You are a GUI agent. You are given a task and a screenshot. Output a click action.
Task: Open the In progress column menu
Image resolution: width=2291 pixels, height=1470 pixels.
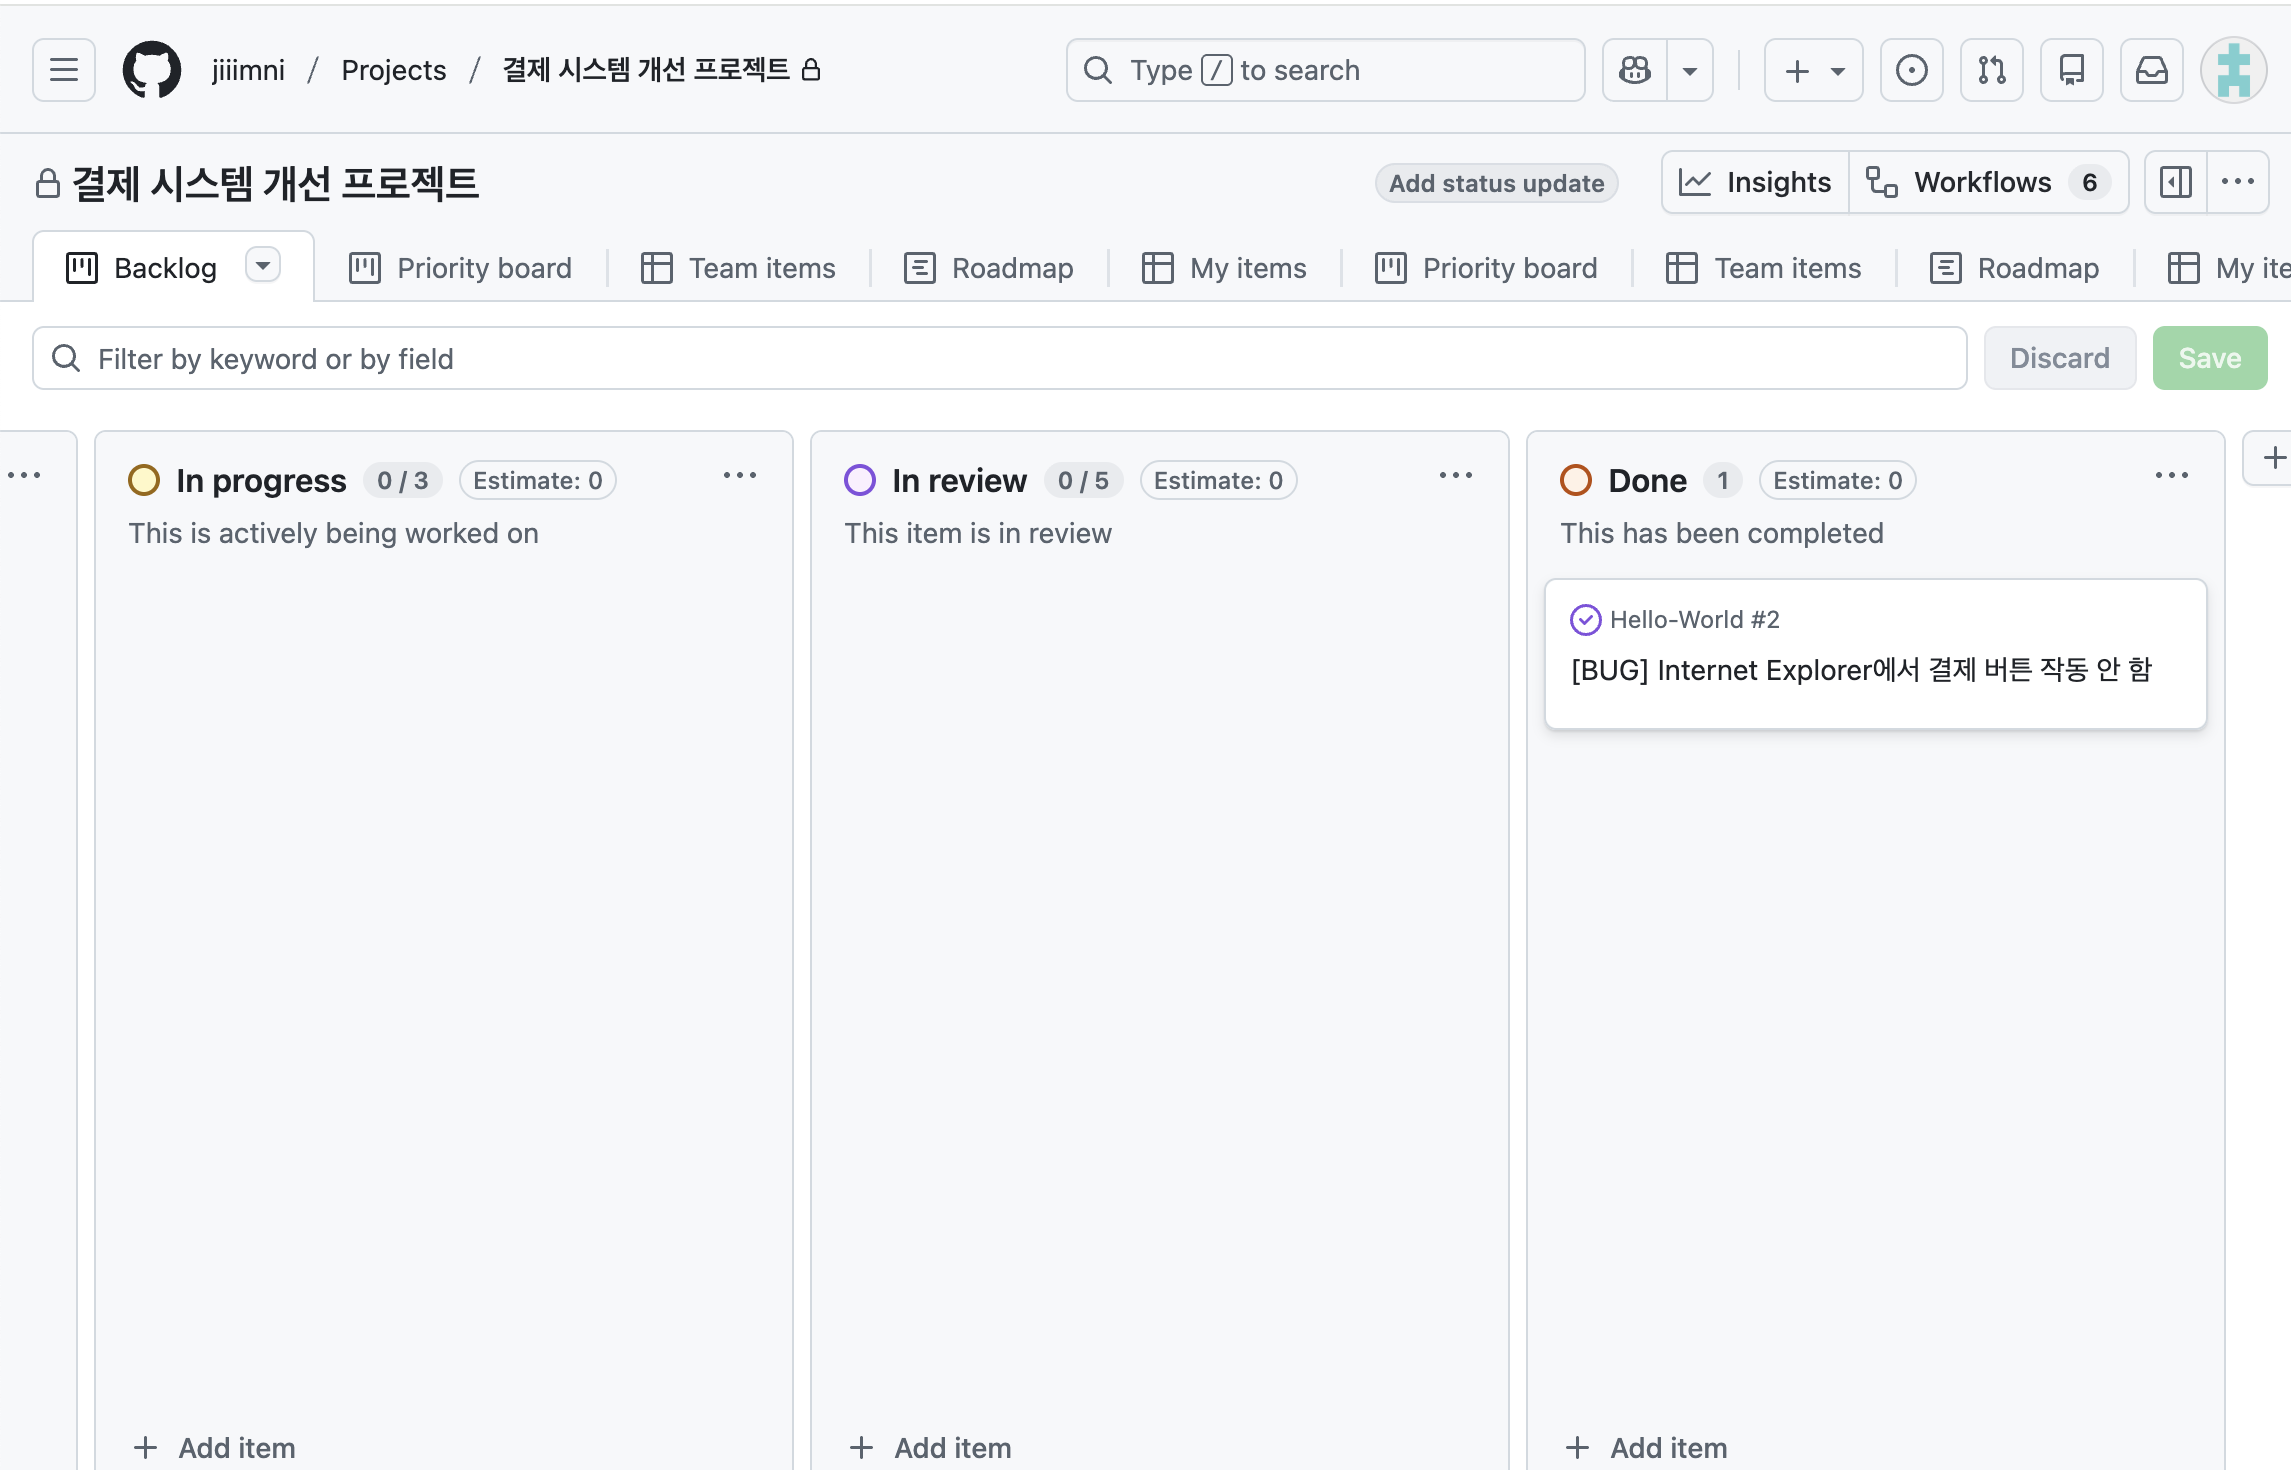740,476
